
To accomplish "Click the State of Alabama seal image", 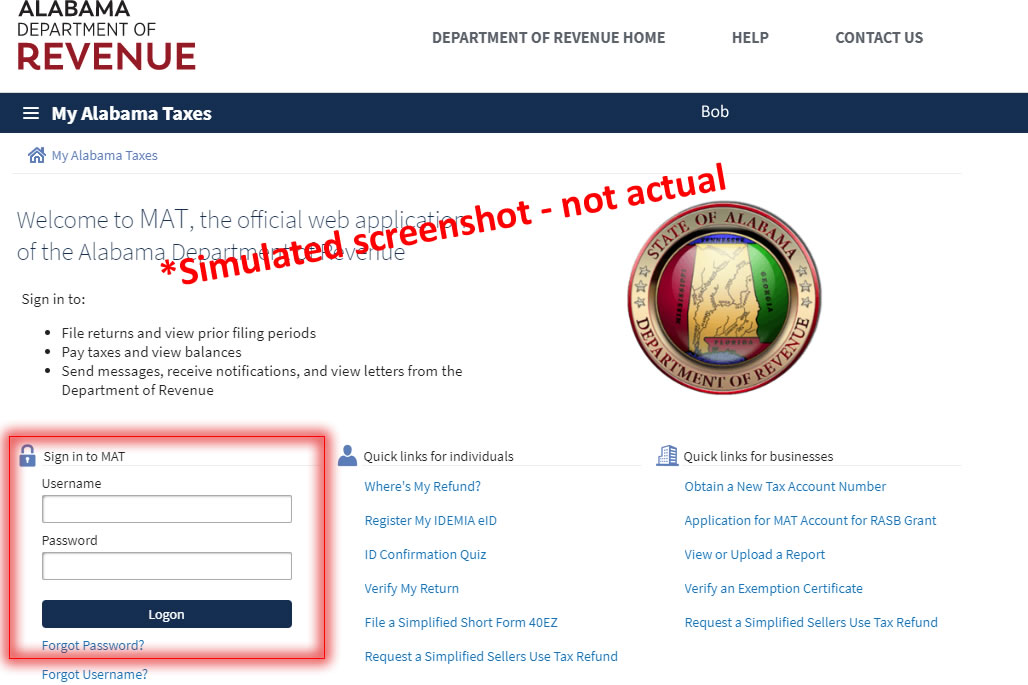I will click(724, 298).
